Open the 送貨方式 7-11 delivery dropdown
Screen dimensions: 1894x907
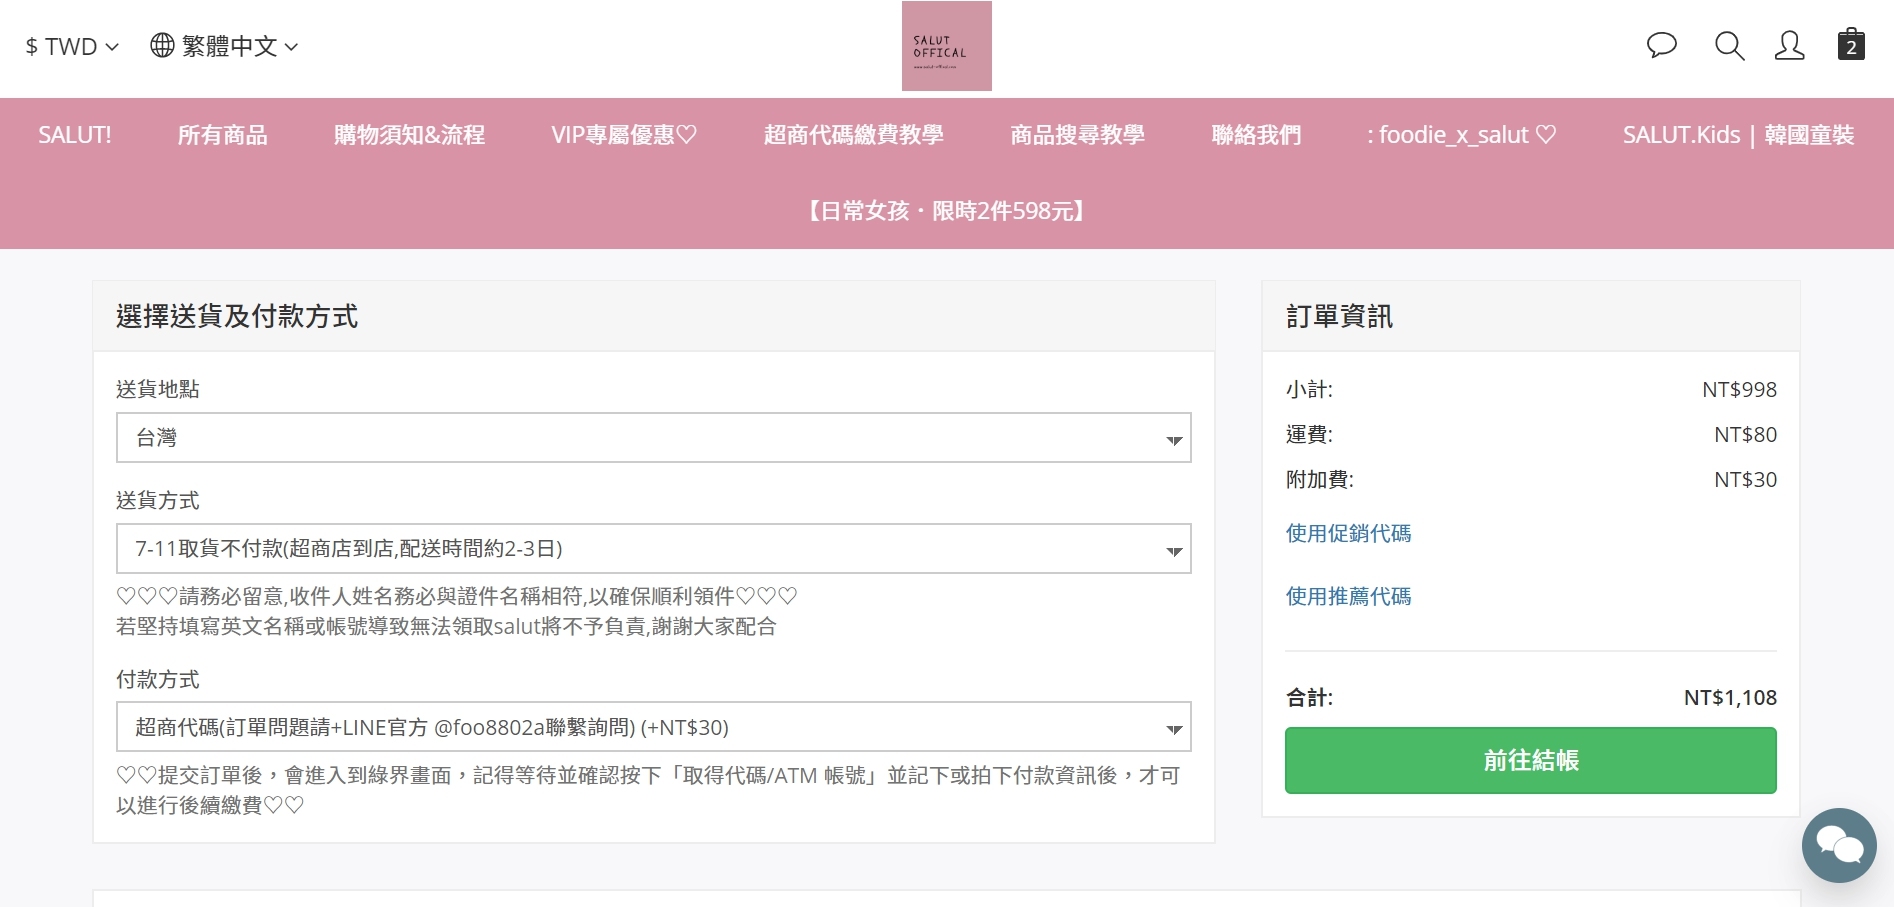click(x=653, y=549)
